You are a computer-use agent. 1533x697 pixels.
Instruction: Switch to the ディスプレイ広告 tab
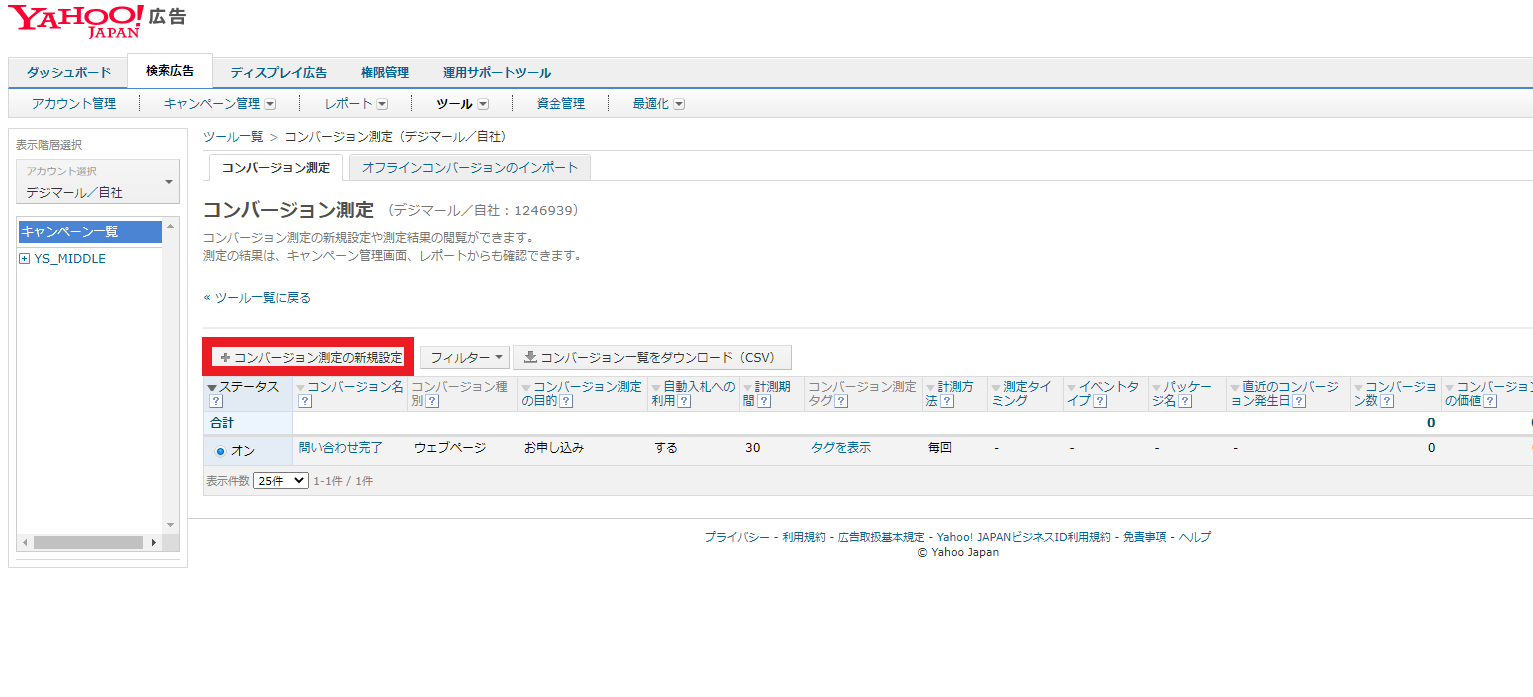coord(278,73)
